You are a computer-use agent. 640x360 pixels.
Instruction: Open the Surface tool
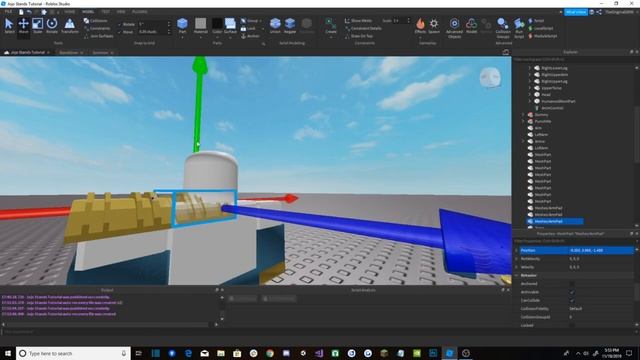coord(230,25)
